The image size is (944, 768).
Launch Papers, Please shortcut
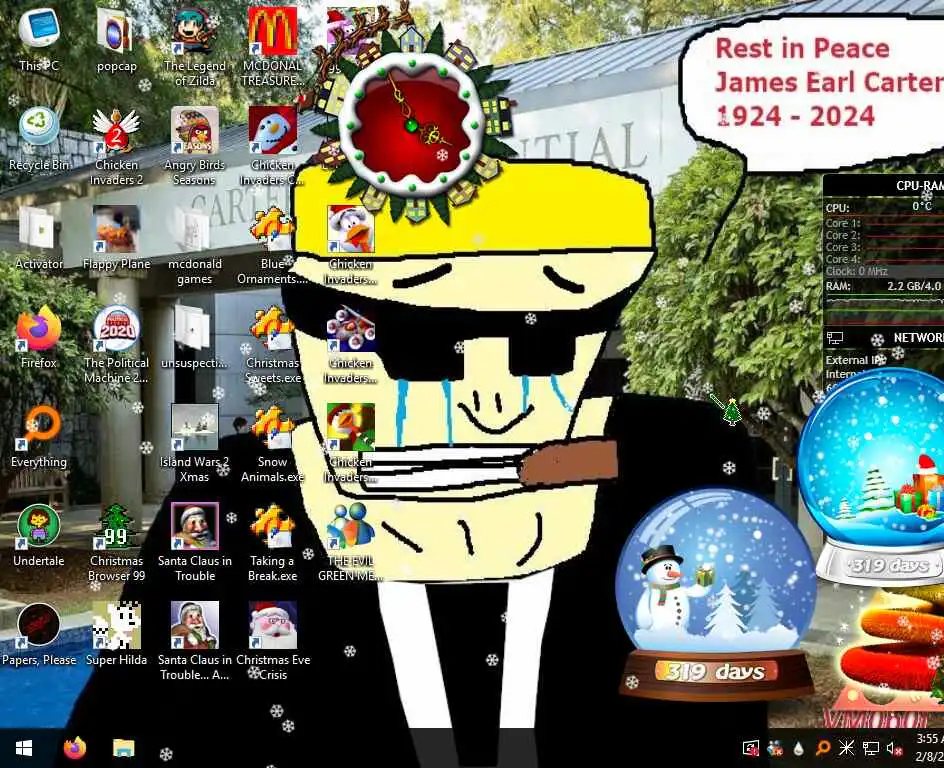[39, 634]
